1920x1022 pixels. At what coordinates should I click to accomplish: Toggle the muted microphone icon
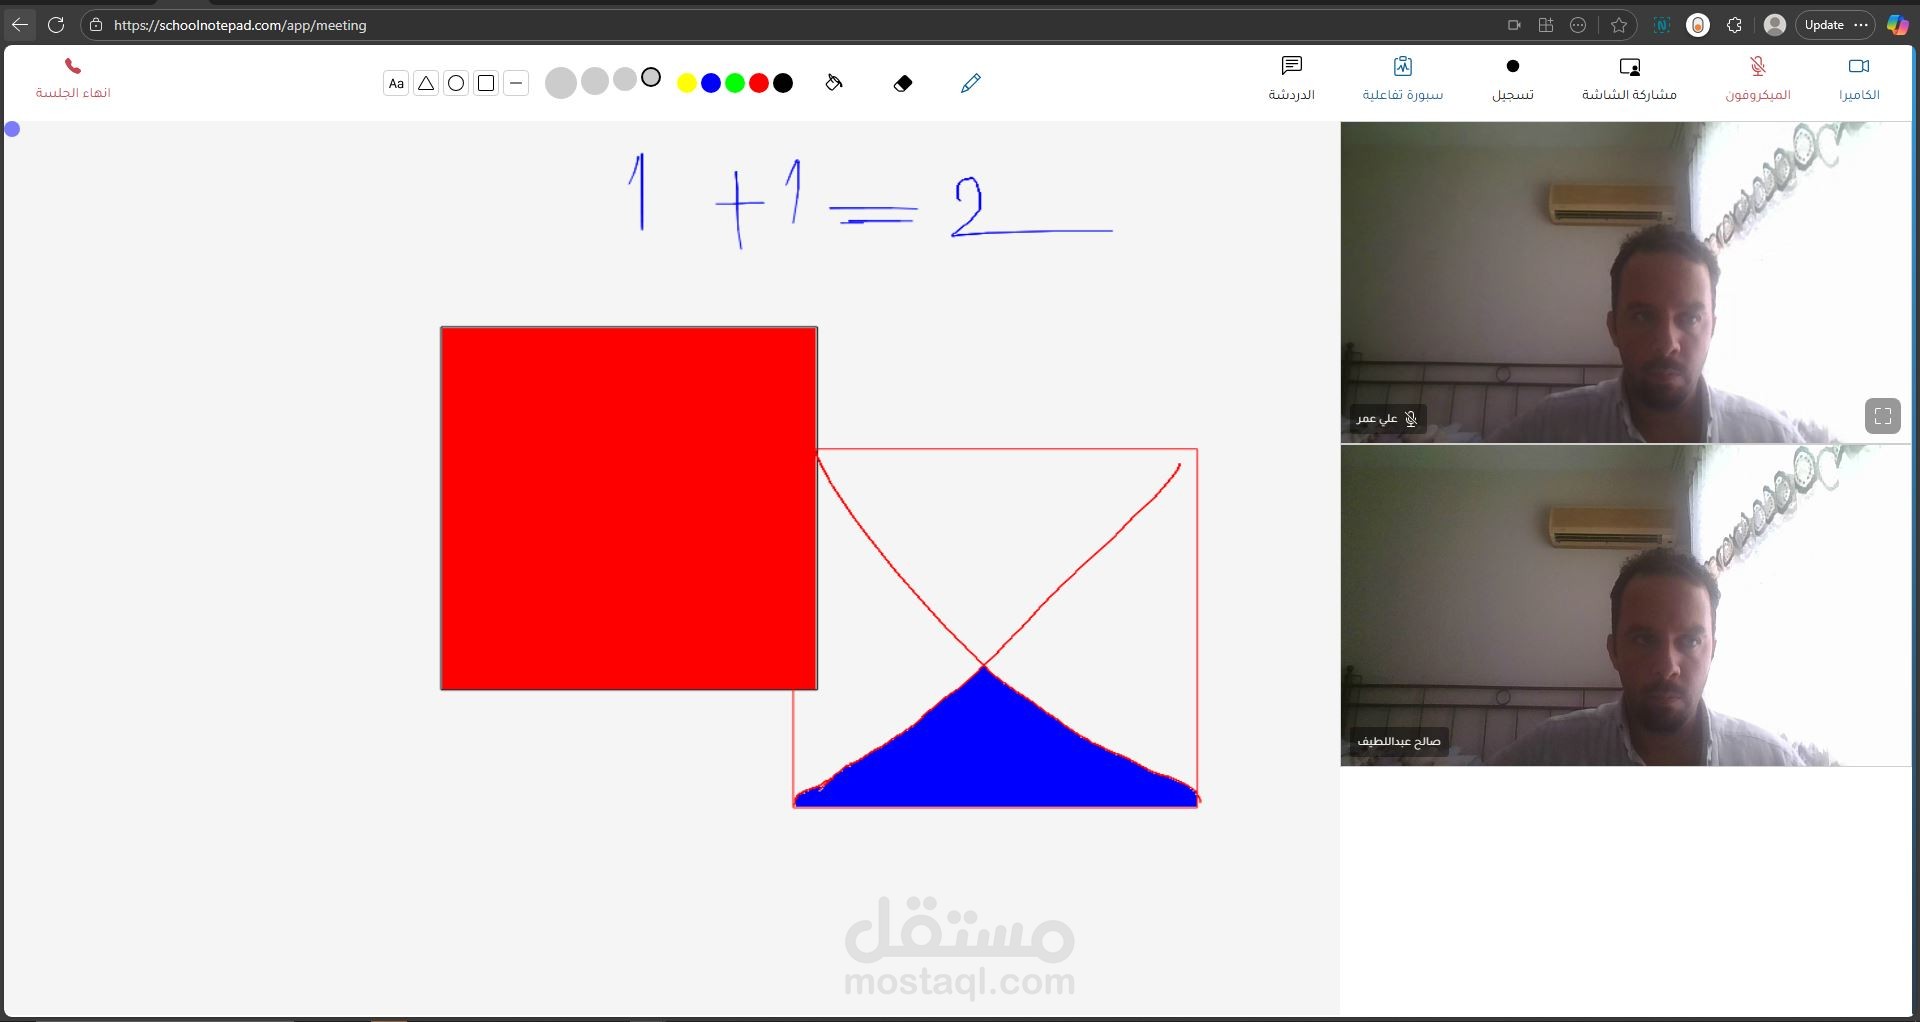click(1758, 66)
